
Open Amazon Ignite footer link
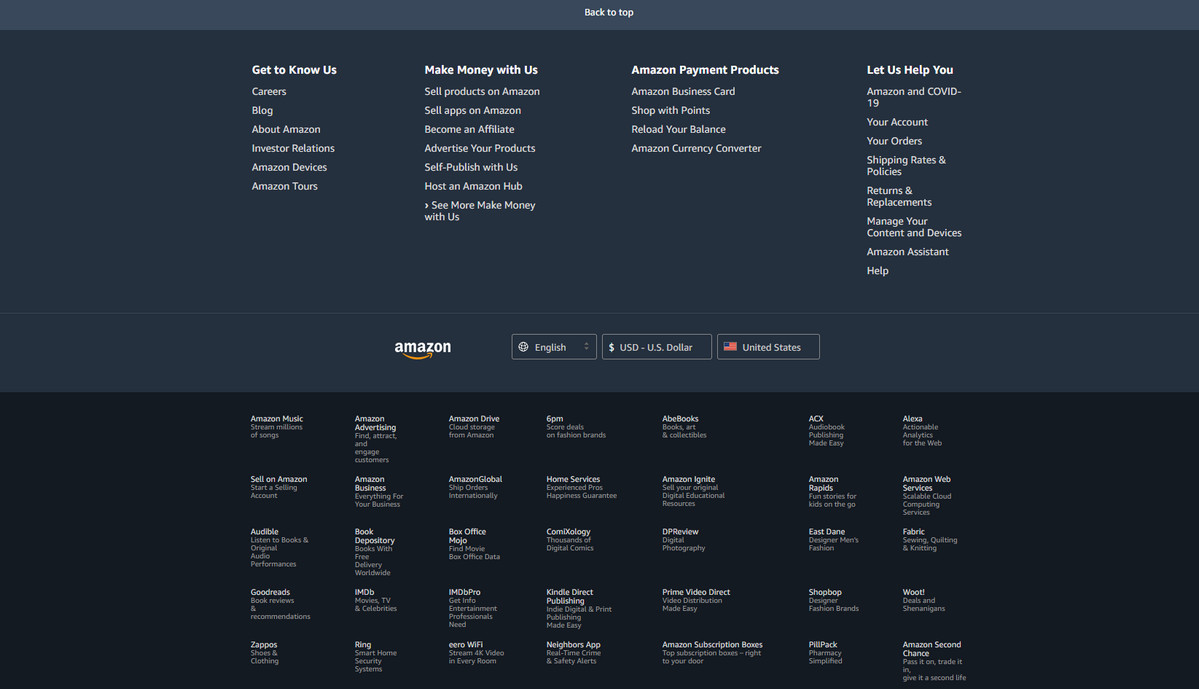point(693,491)
